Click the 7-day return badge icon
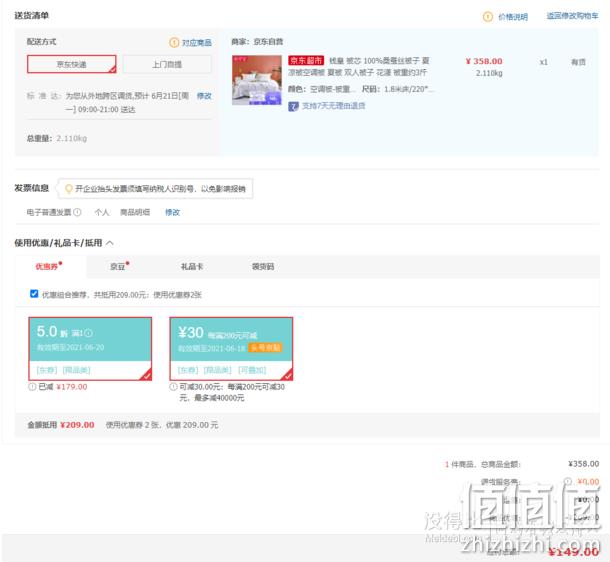Screen dimensions: 610x562 pos(293,106)
